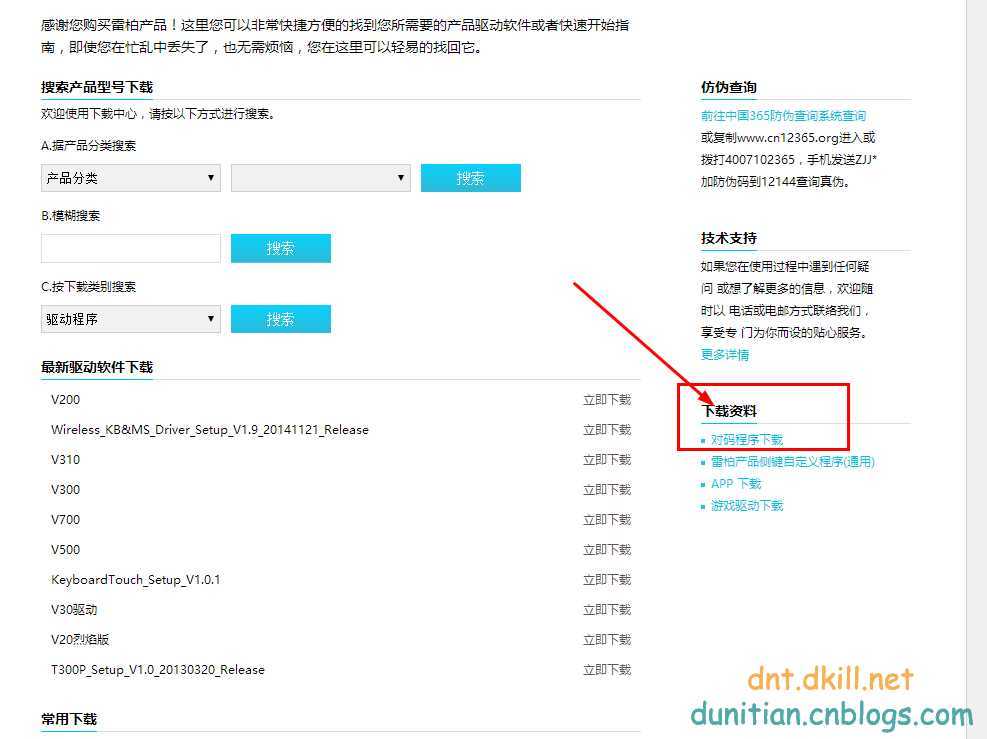
Task: Click the 常用下载 heading
Action: (69, 719)
